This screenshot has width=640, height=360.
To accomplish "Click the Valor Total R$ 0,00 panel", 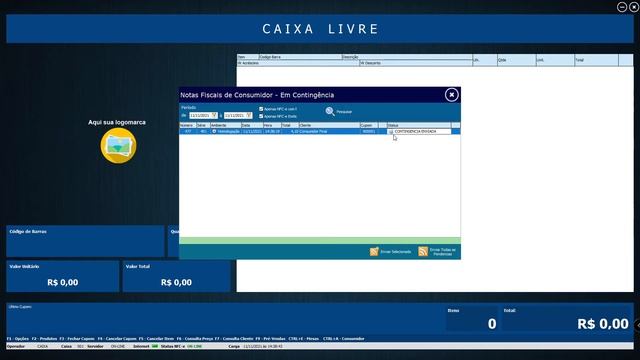I will point(176,276).
